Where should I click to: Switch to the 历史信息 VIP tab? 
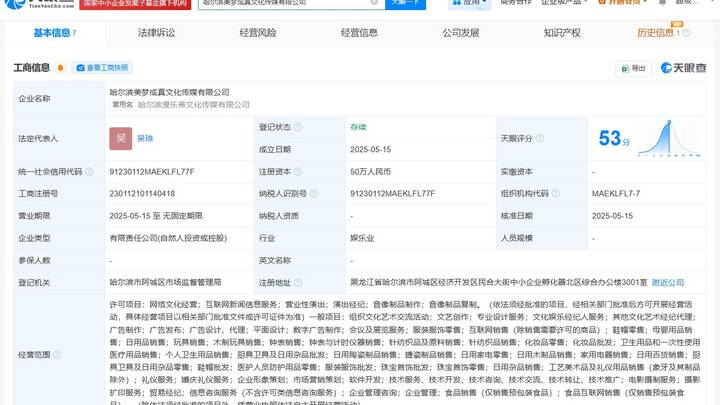655,33
